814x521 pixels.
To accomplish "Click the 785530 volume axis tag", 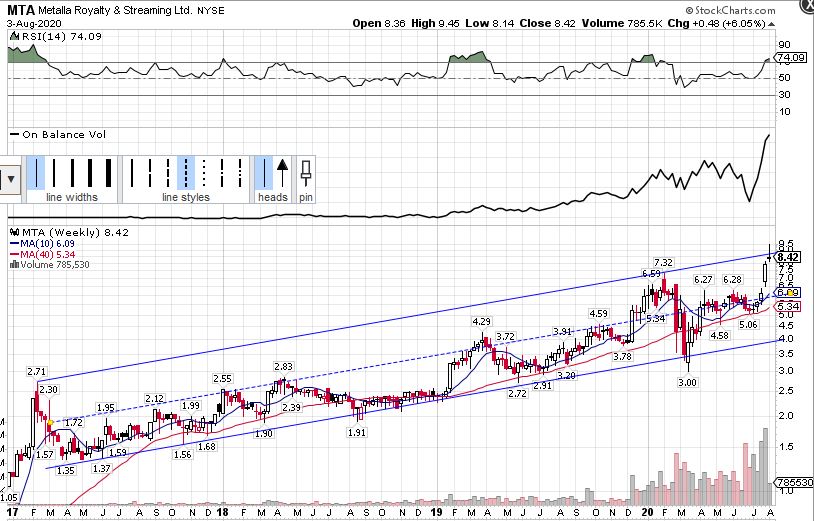I will pos(794,483).
